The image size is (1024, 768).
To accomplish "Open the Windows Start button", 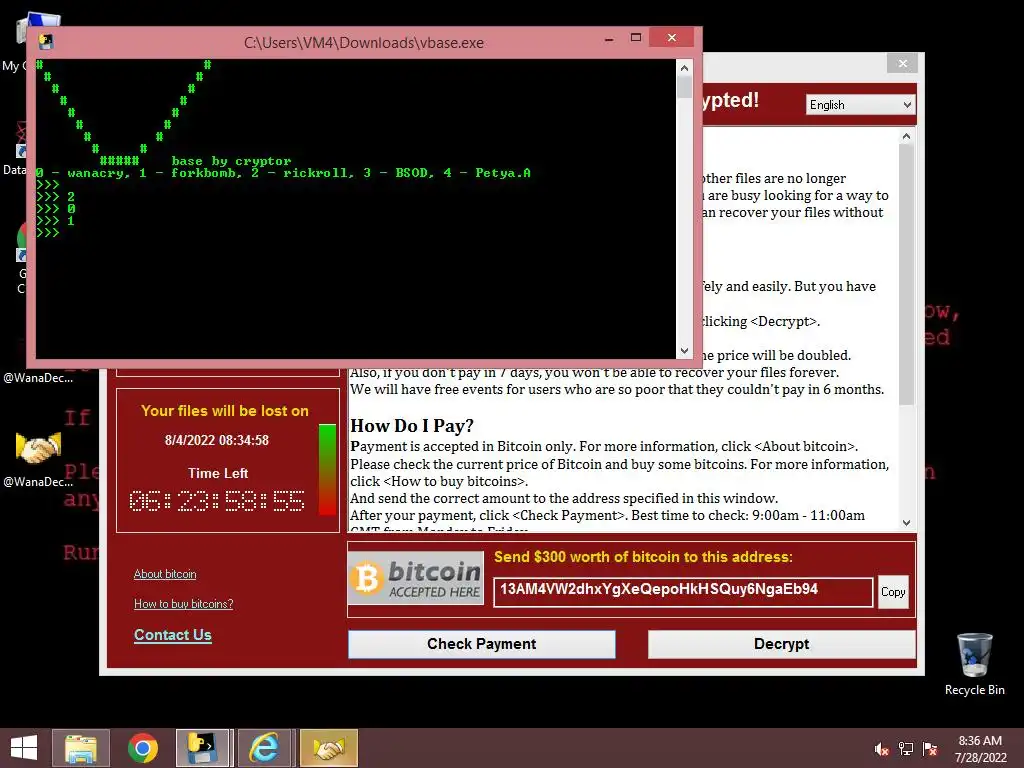I will pyautogui.click(x=24, y=748).
